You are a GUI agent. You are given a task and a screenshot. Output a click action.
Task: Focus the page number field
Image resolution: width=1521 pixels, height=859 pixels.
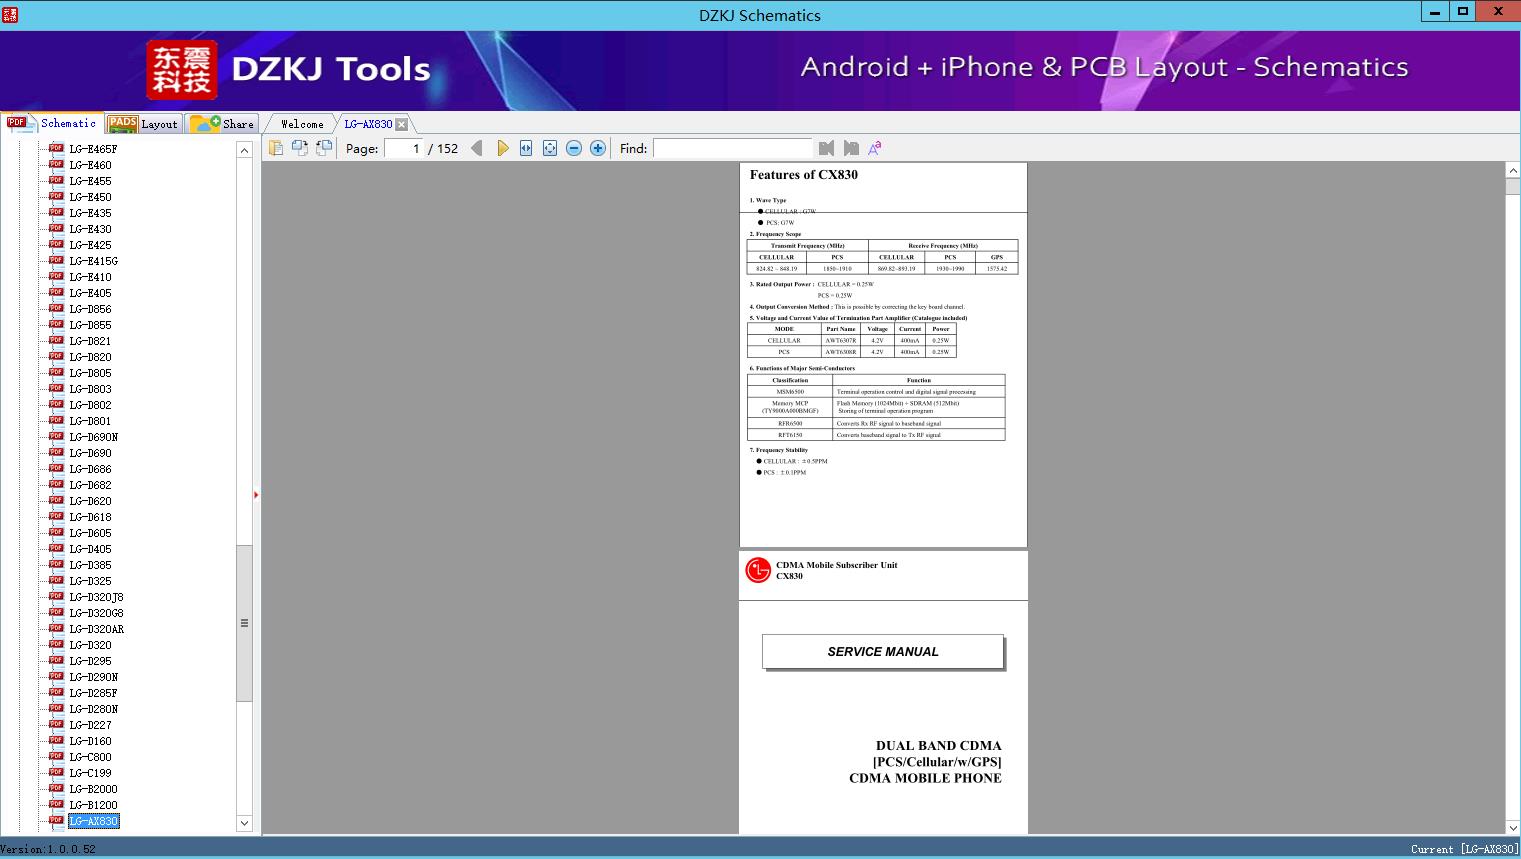(x=403, y=148)
